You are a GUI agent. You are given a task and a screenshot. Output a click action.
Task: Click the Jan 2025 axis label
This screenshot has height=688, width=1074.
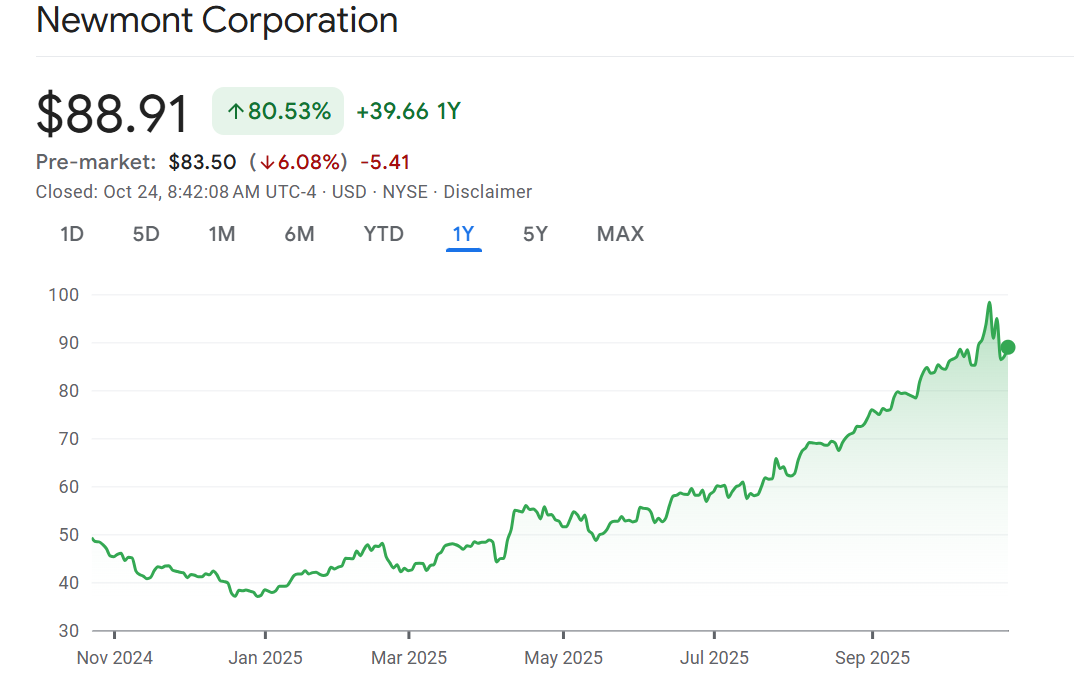coord(265,658)
